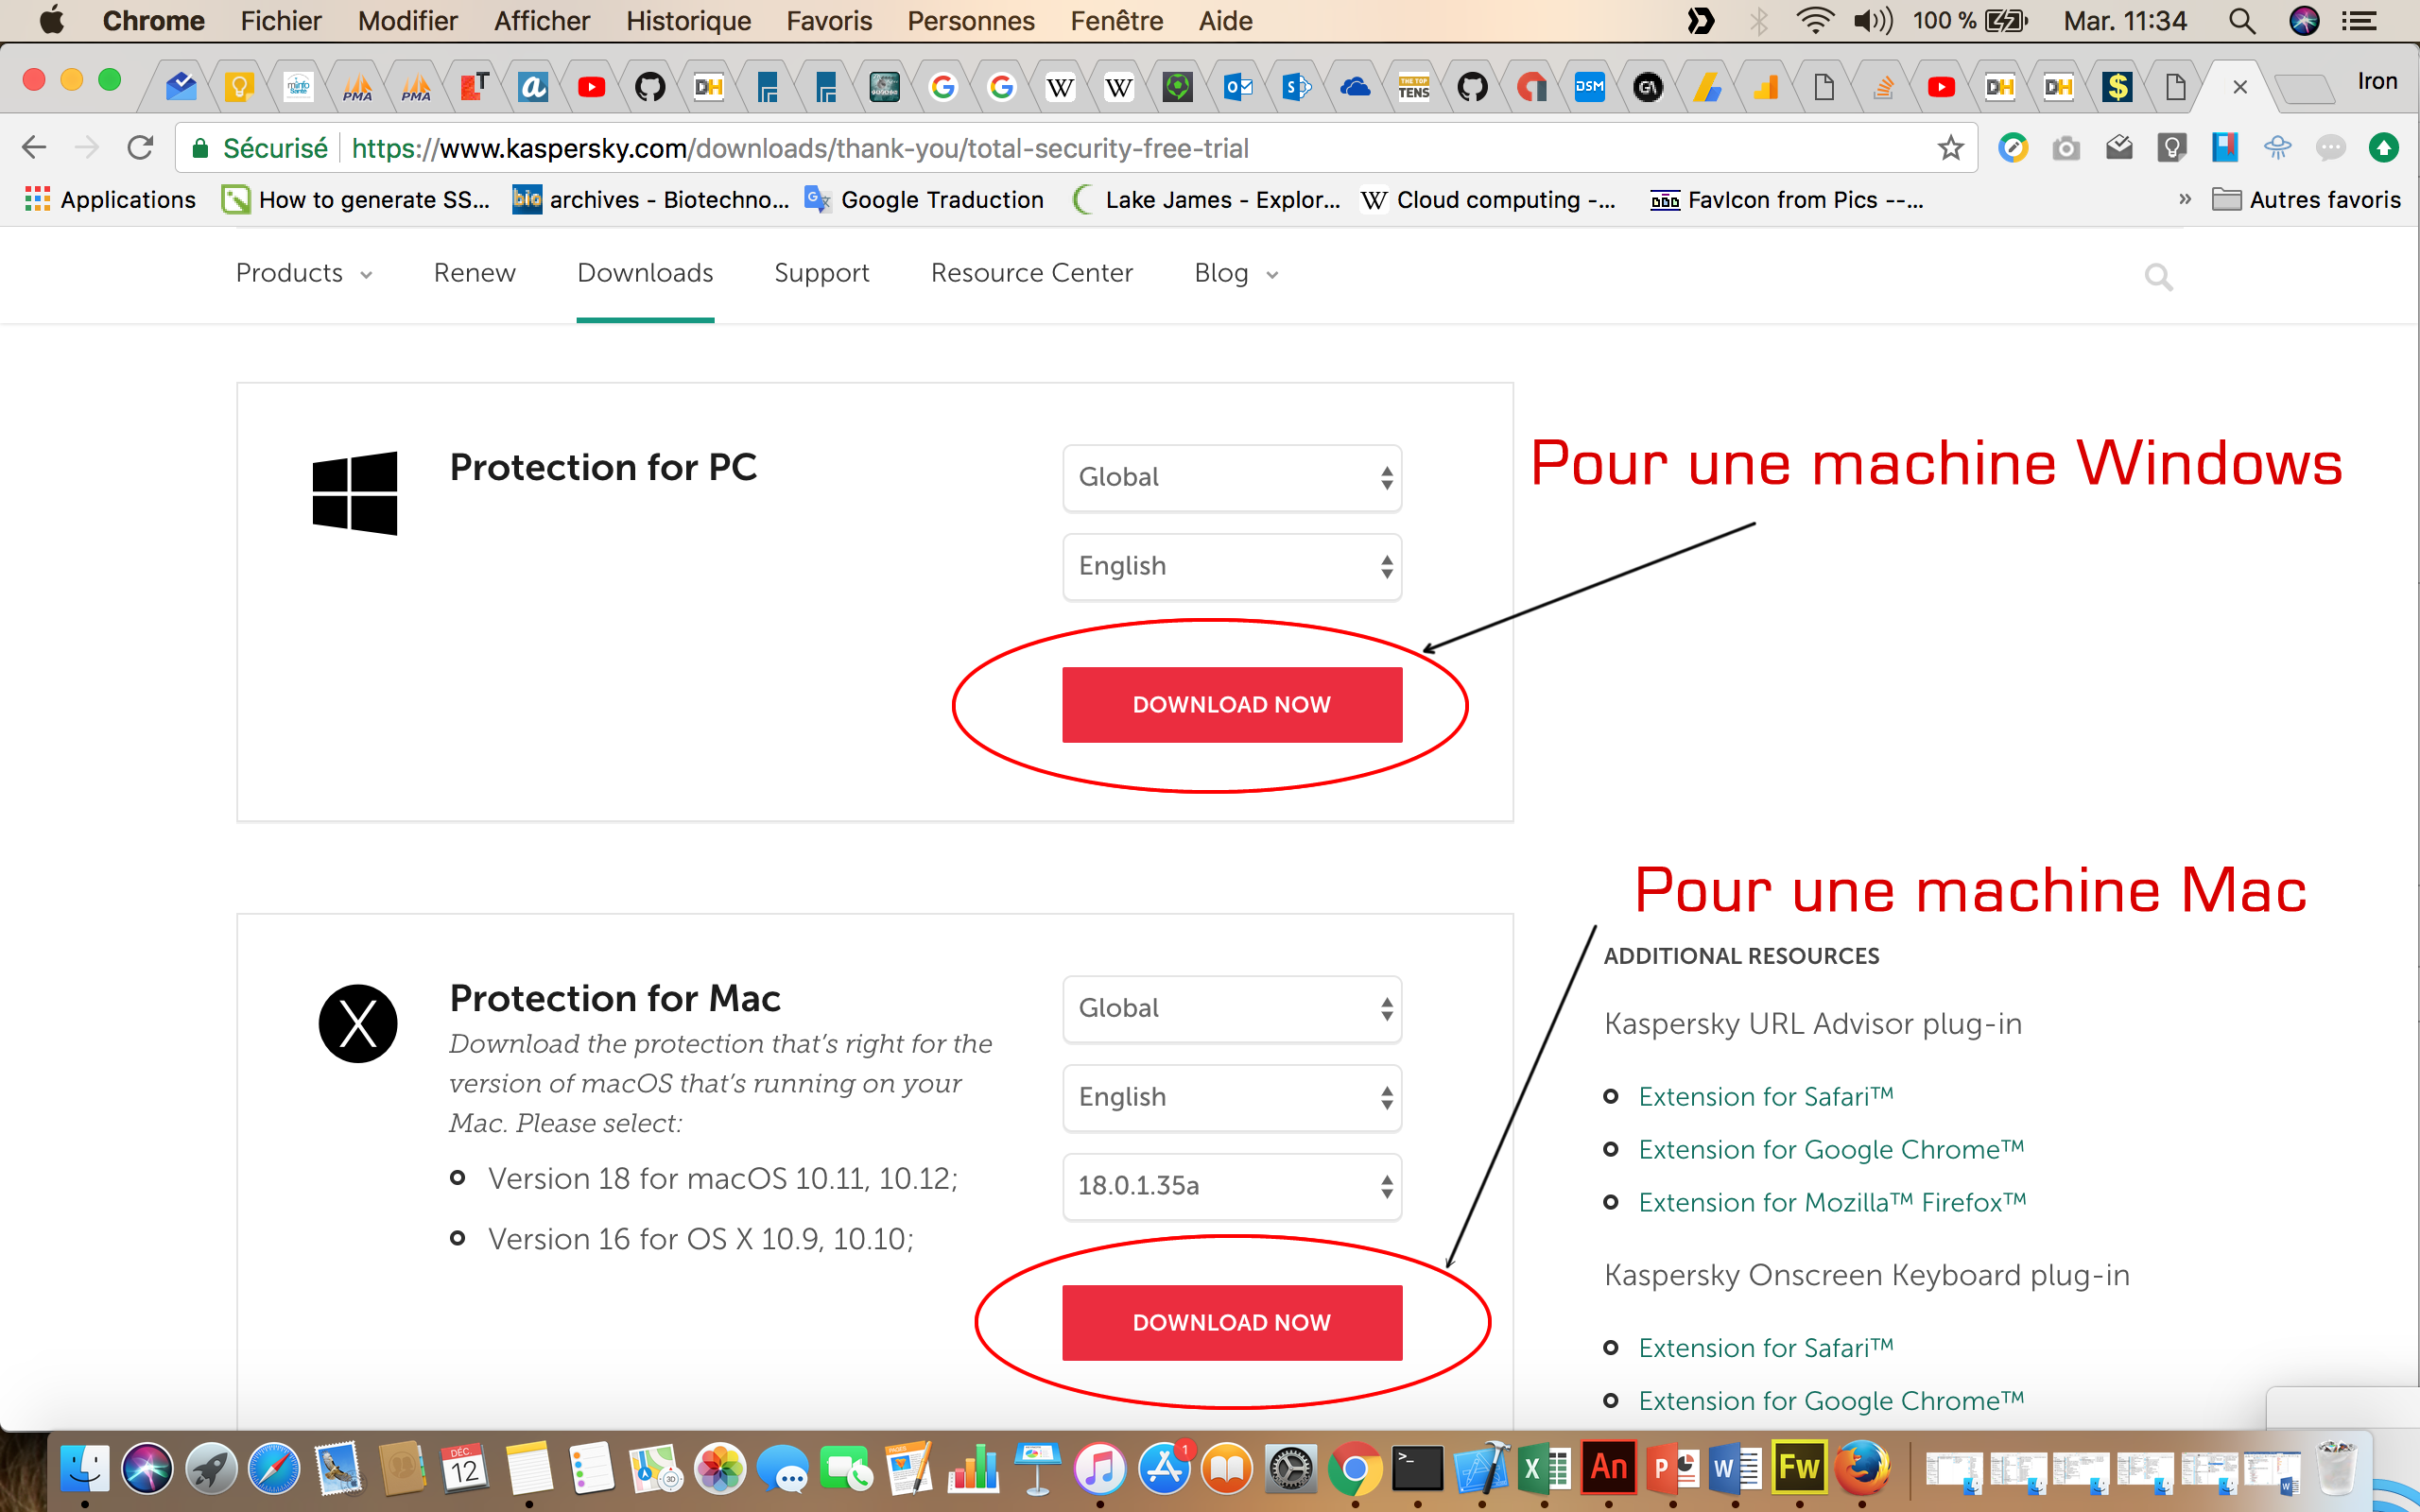
Task: Open the Historique menu in menu bar
Action: coord(687,21)
